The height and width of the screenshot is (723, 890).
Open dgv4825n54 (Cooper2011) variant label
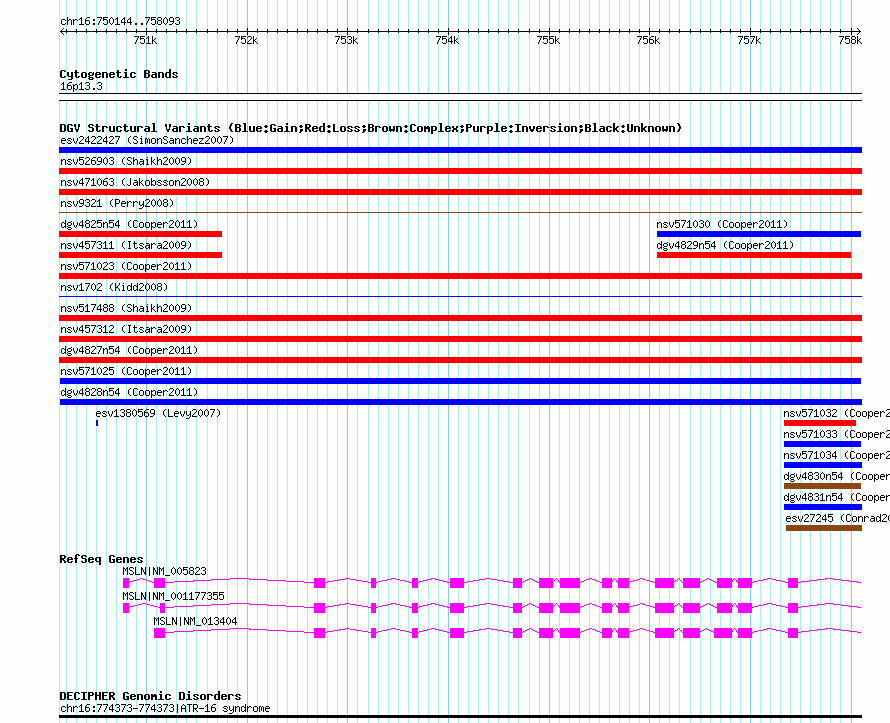tap(129, 224)
